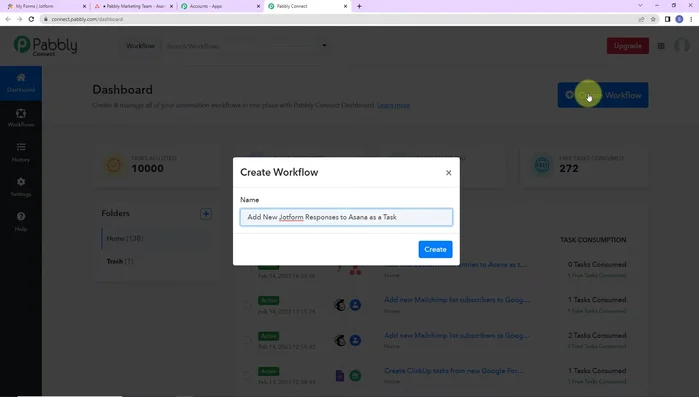Image resolution: width=699 pixels, height=397 pixels.
Task: Click the Chrome profile icon in toolbar
Action: [679, 19]
